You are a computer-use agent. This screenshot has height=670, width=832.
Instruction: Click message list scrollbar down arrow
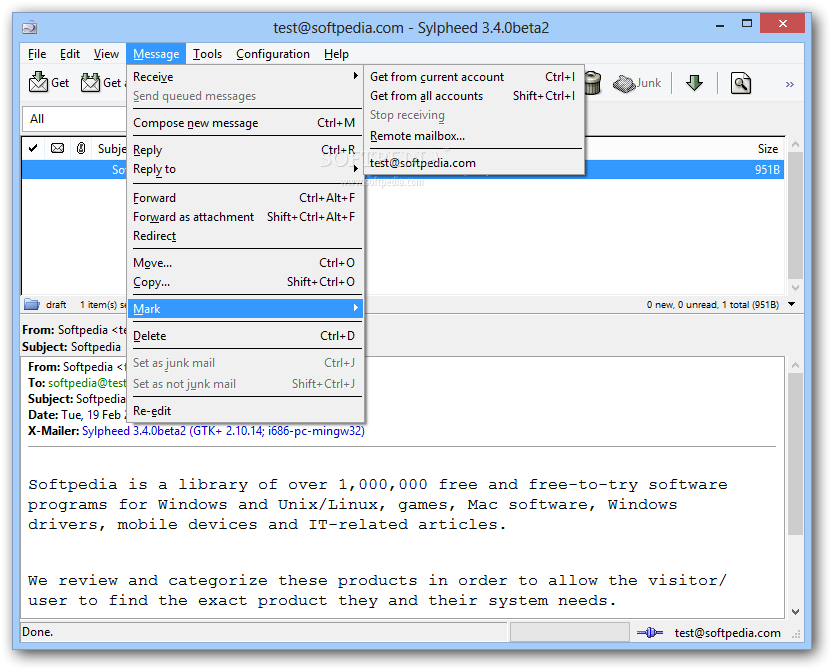pyautogui.click(x=795, y=288)
